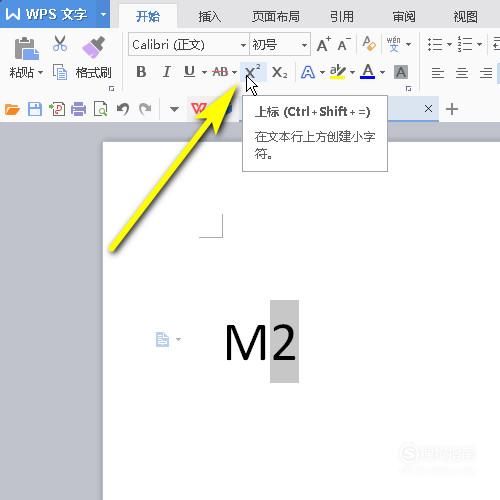
Task: Click the selected 2 character
Action: click(x=284, y=341)
